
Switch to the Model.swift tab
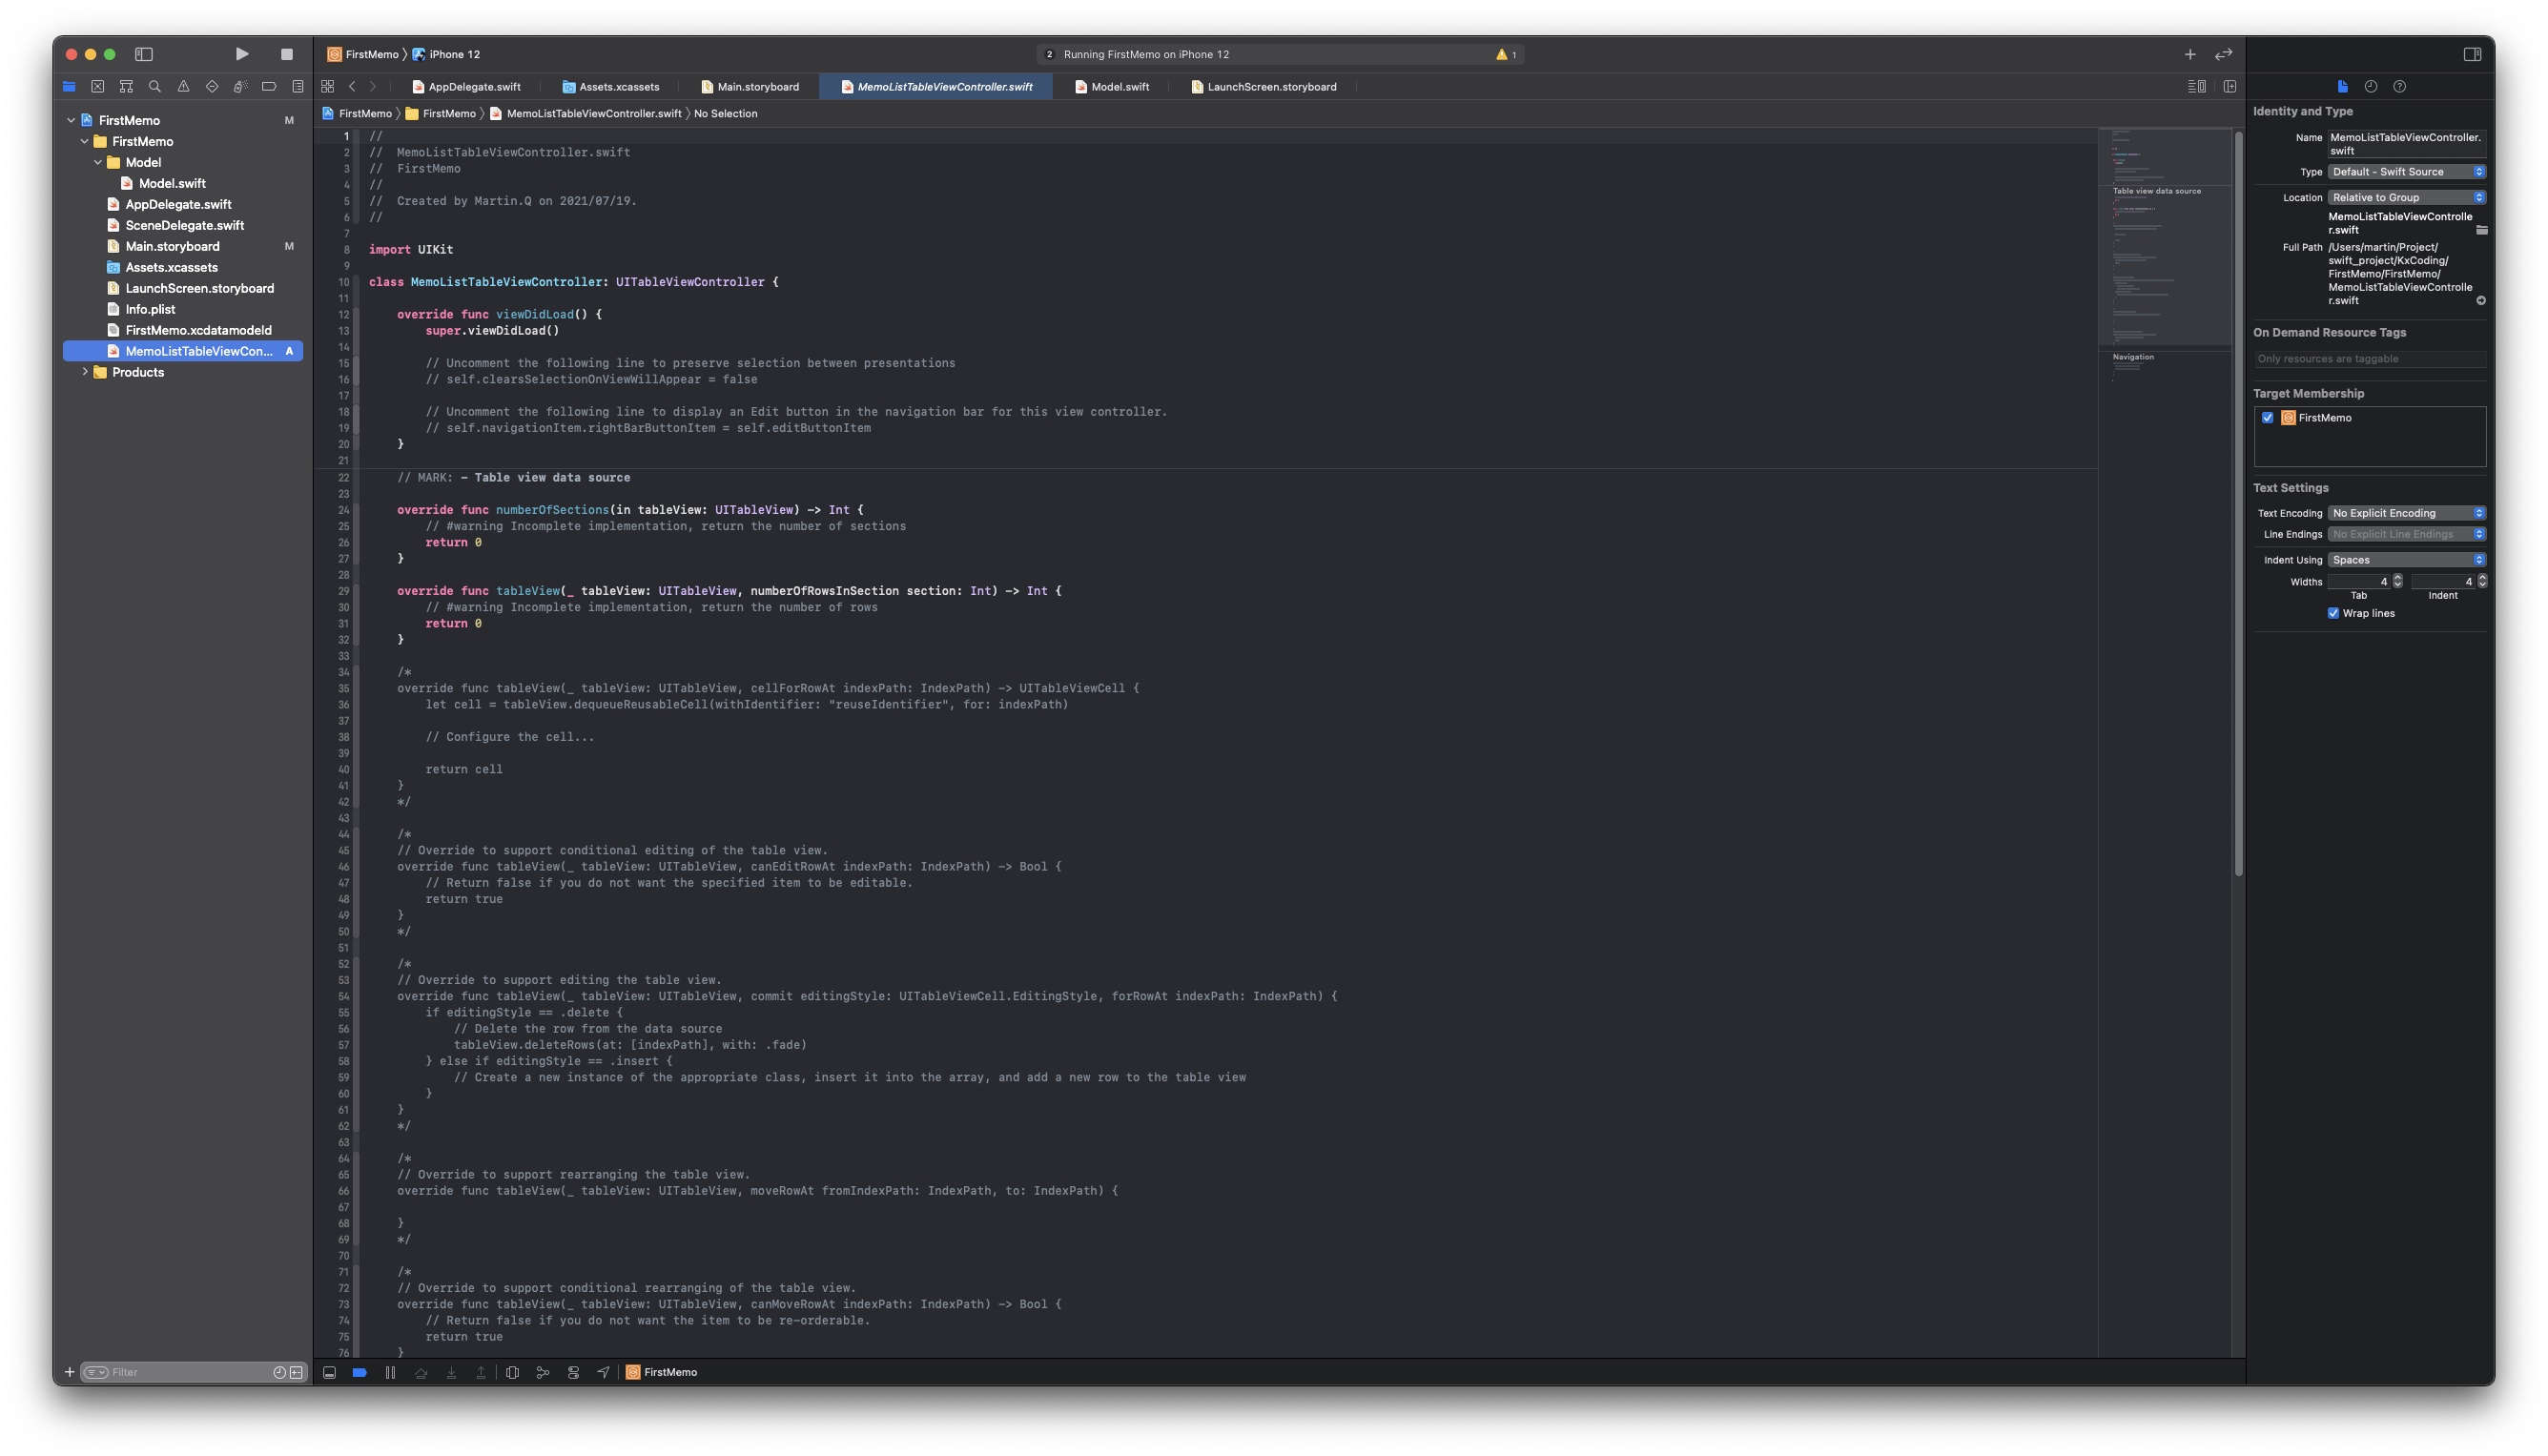pyautogui.click(x=1119, y=87)
